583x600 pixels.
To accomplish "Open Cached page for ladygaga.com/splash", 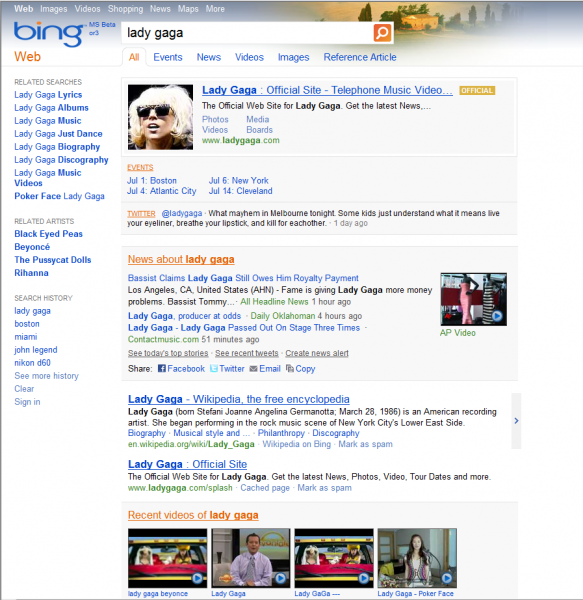I will click(265, 488).
